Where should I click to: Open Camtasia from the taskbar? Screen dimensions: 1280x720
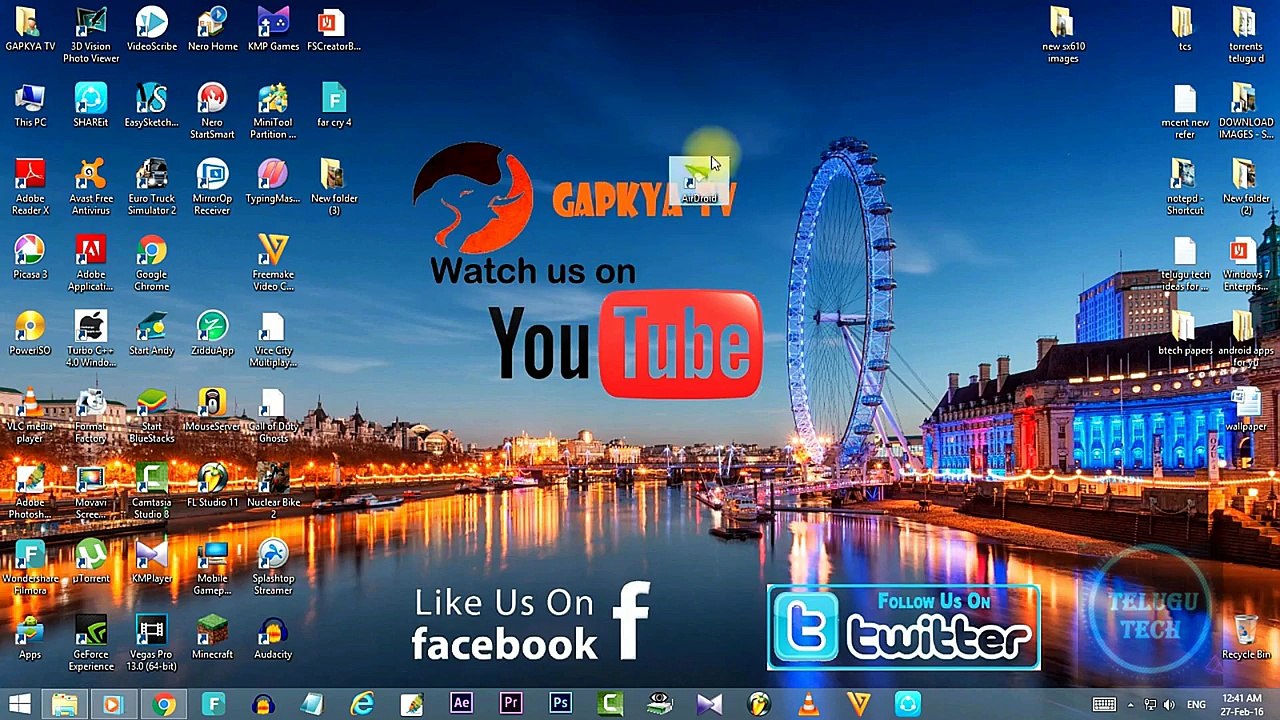(x=610, y=704)
